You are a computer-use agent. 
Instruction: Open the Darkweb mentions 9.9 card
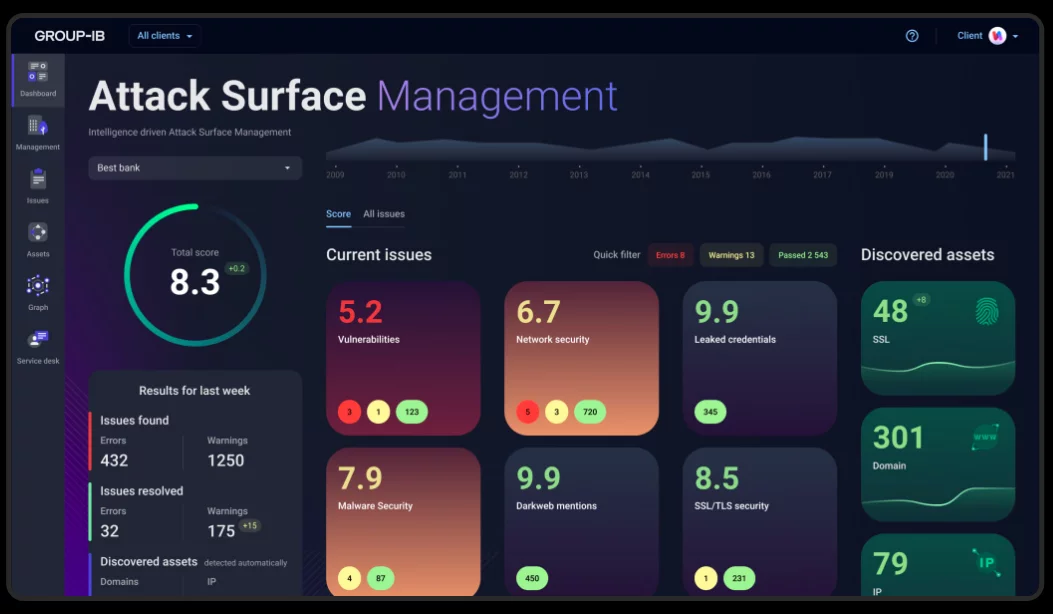[582, 522]
